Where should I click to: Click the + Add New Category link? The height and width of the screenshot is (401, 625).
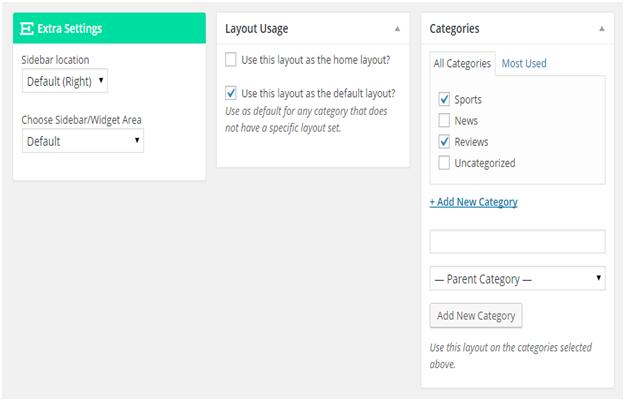click(473, 202)
